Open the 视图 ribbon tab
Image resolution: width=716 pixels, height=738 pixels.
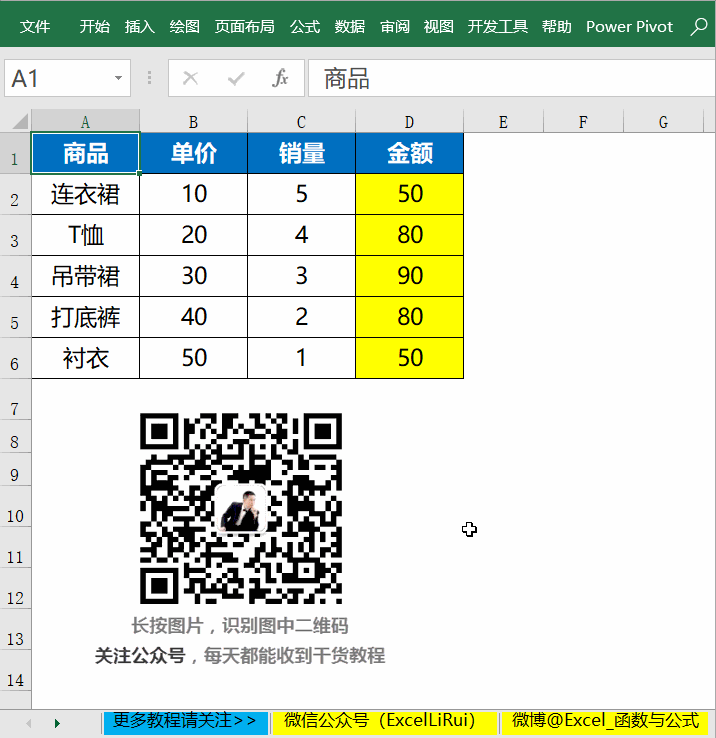[438, 26]
